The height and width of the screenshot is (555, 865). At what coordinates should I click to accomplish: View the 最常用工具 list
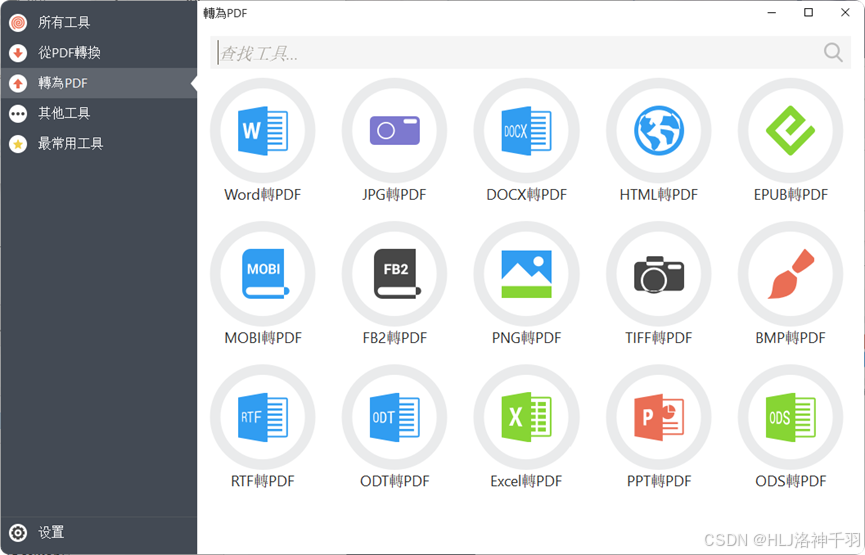click(99, 144)
